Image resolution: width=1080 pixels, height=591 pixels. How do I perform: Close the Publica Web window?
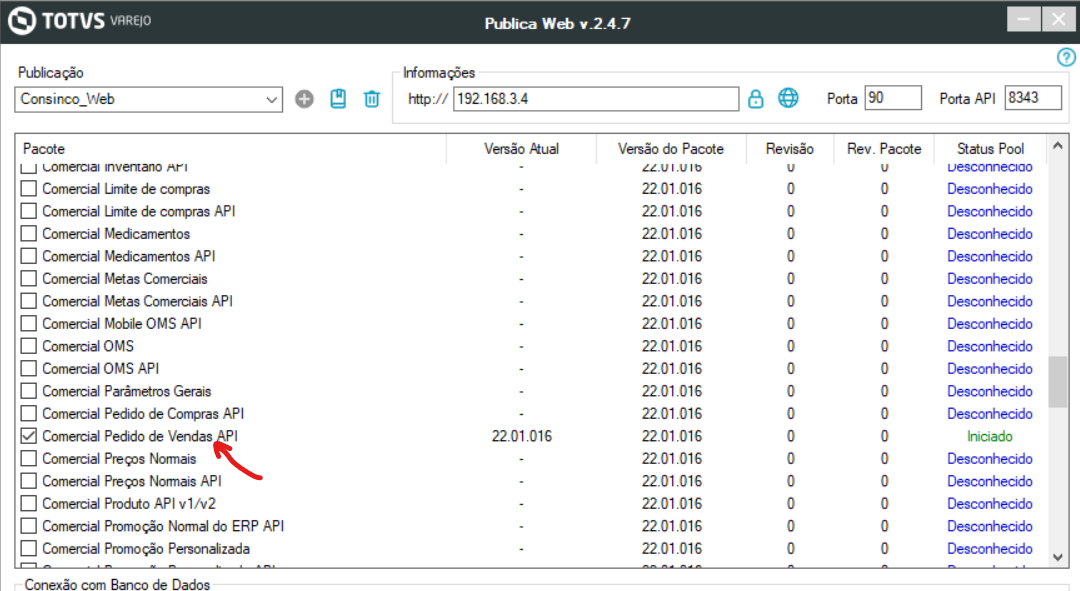(x=1059, y=19)
